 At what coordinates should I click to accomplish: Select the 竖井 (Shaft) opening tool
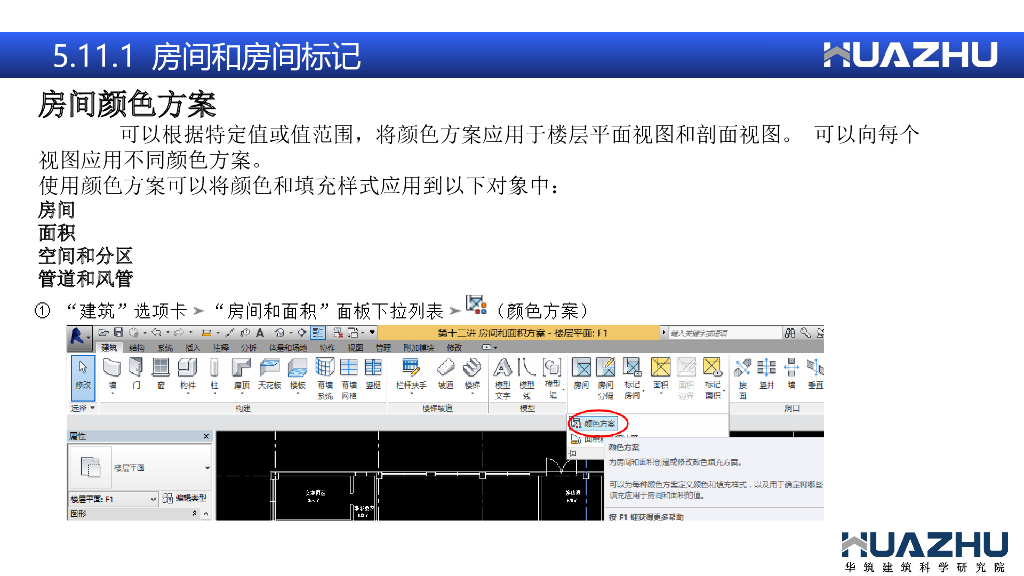(x=767, y=375)
